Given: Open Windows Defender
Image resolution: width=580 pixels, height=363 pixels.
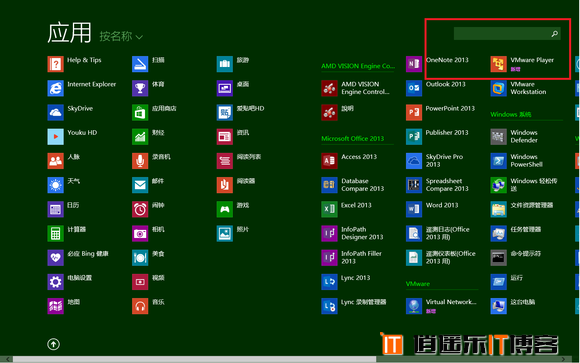Looking at the screenshot, I should [515, 137].
